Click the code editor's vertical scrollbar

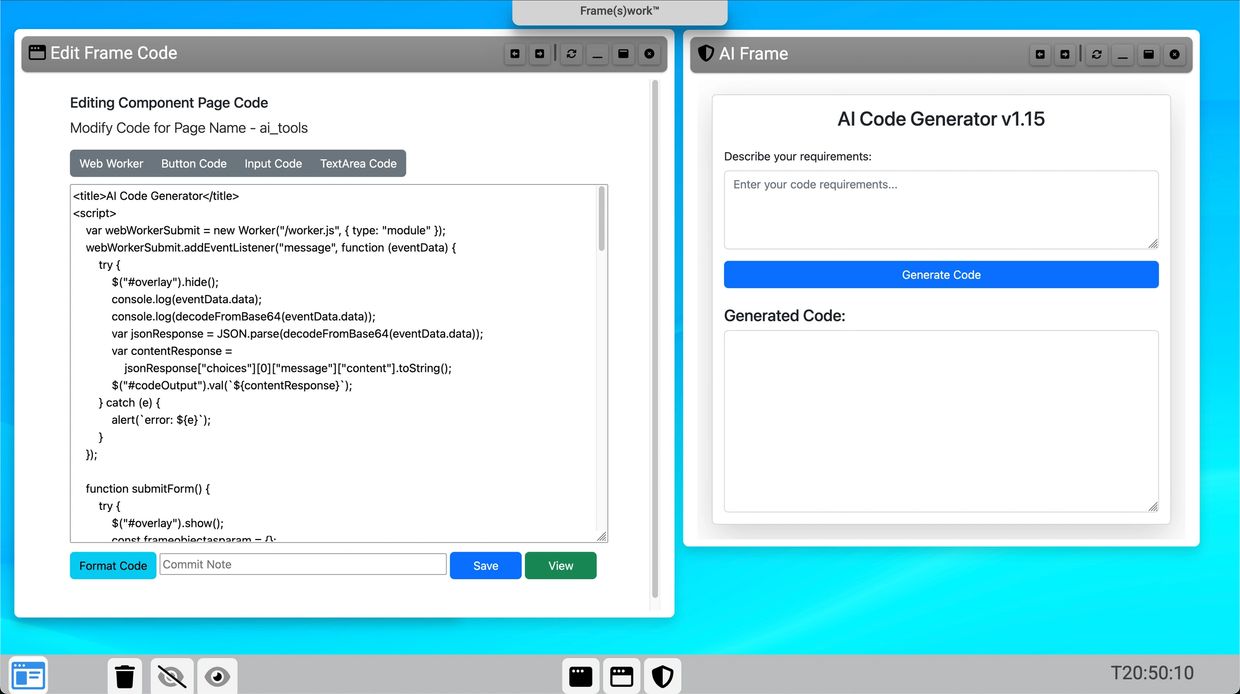coord(601,220)
